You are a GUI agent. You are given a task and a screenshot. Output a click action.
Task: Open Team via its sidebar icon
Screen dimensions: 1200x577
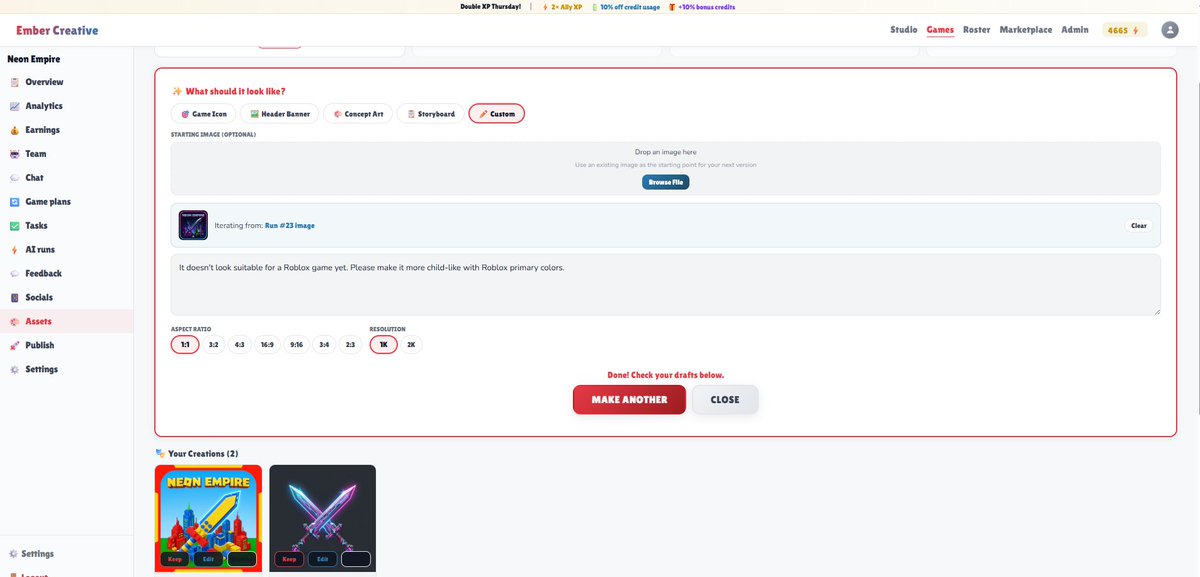pos(15,154)
